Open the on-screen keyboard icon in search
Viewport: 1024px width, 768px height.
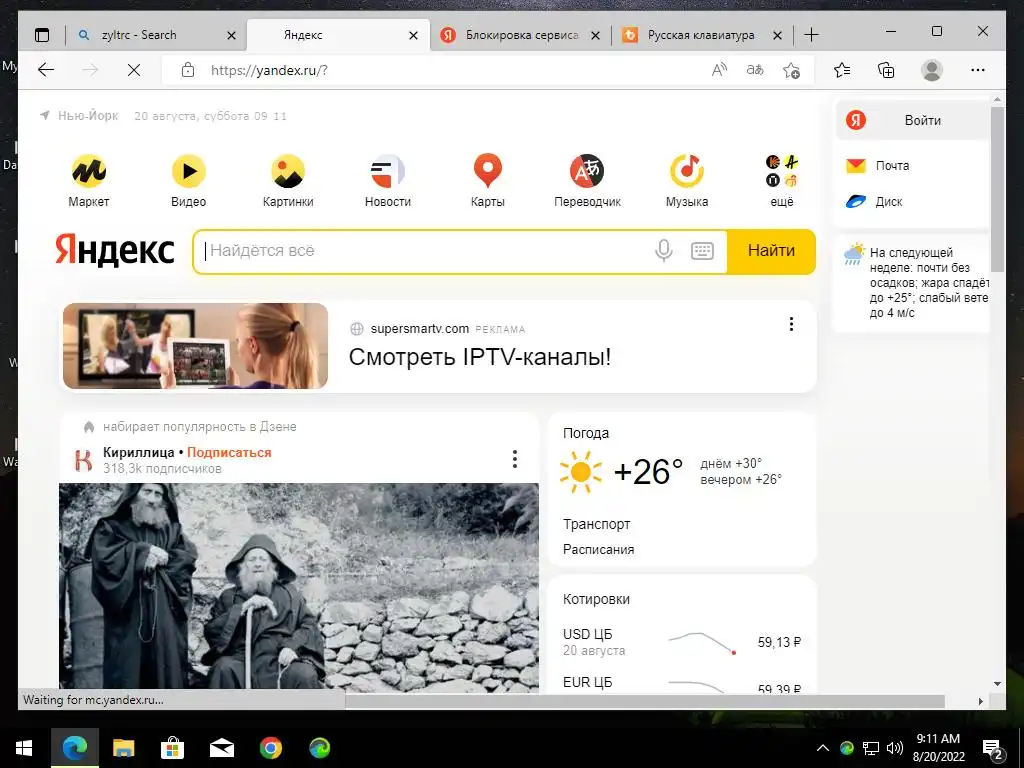[x=702, y=251]
